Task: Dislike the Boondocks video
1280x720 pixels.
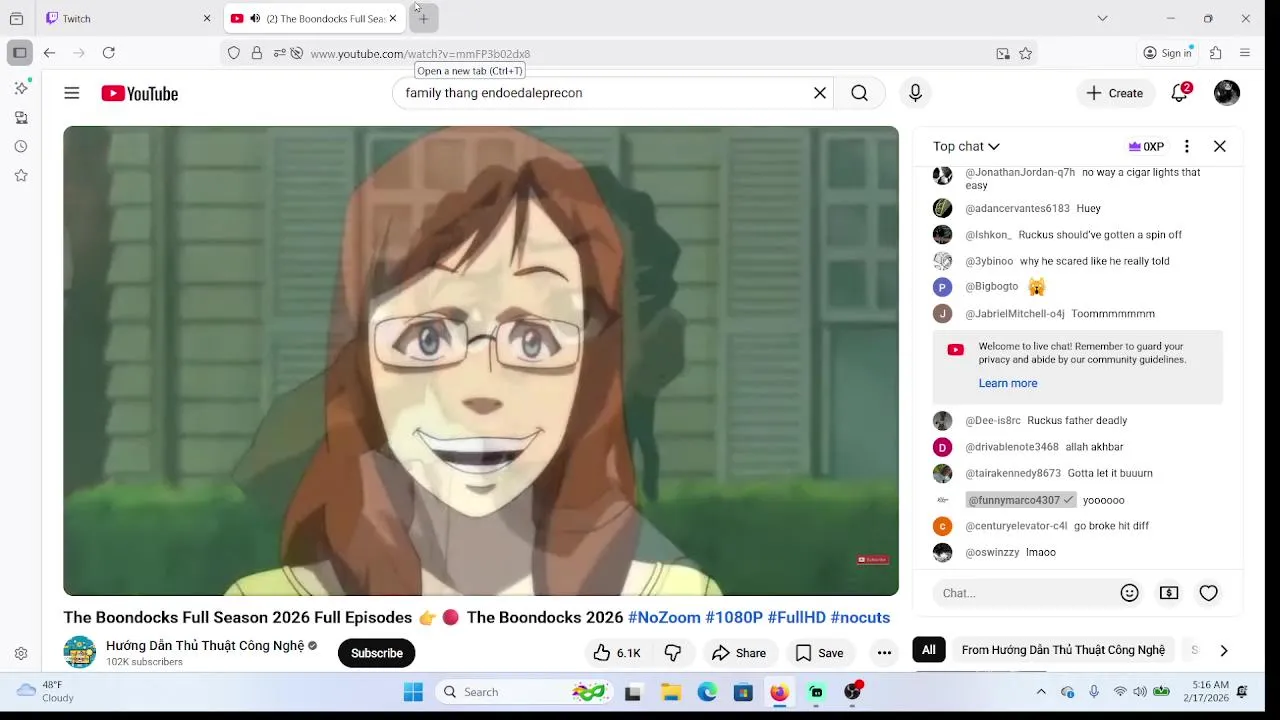Action: [x=673, y=653]
